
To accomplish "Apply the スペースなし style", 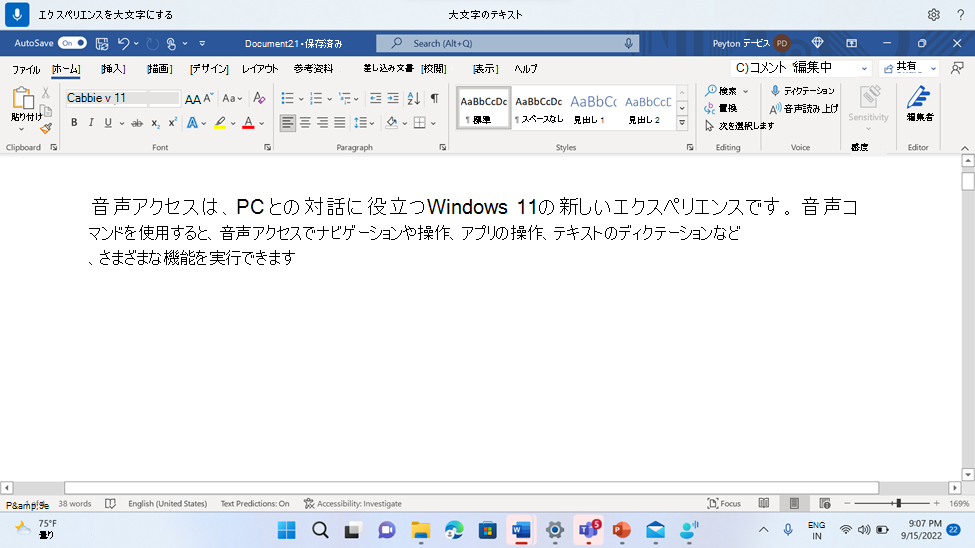I will point(538,108).
